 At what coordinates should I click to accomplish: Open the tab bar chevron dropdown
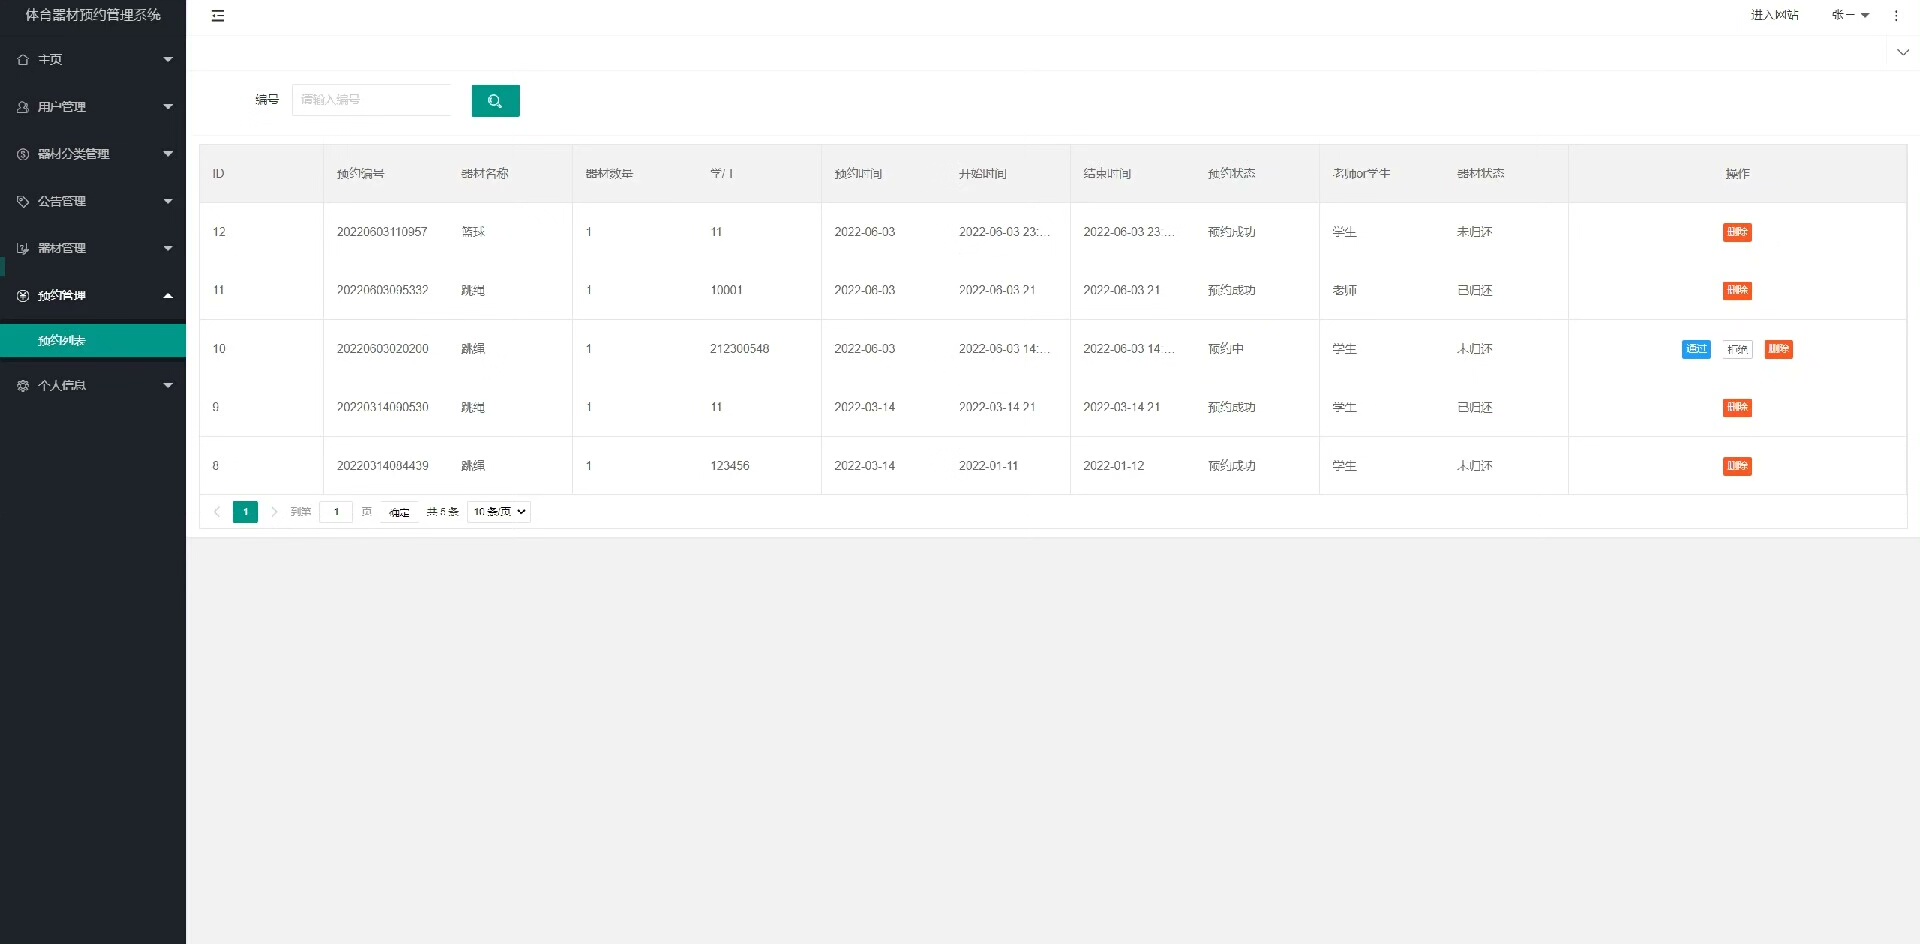pos(1903,53)
